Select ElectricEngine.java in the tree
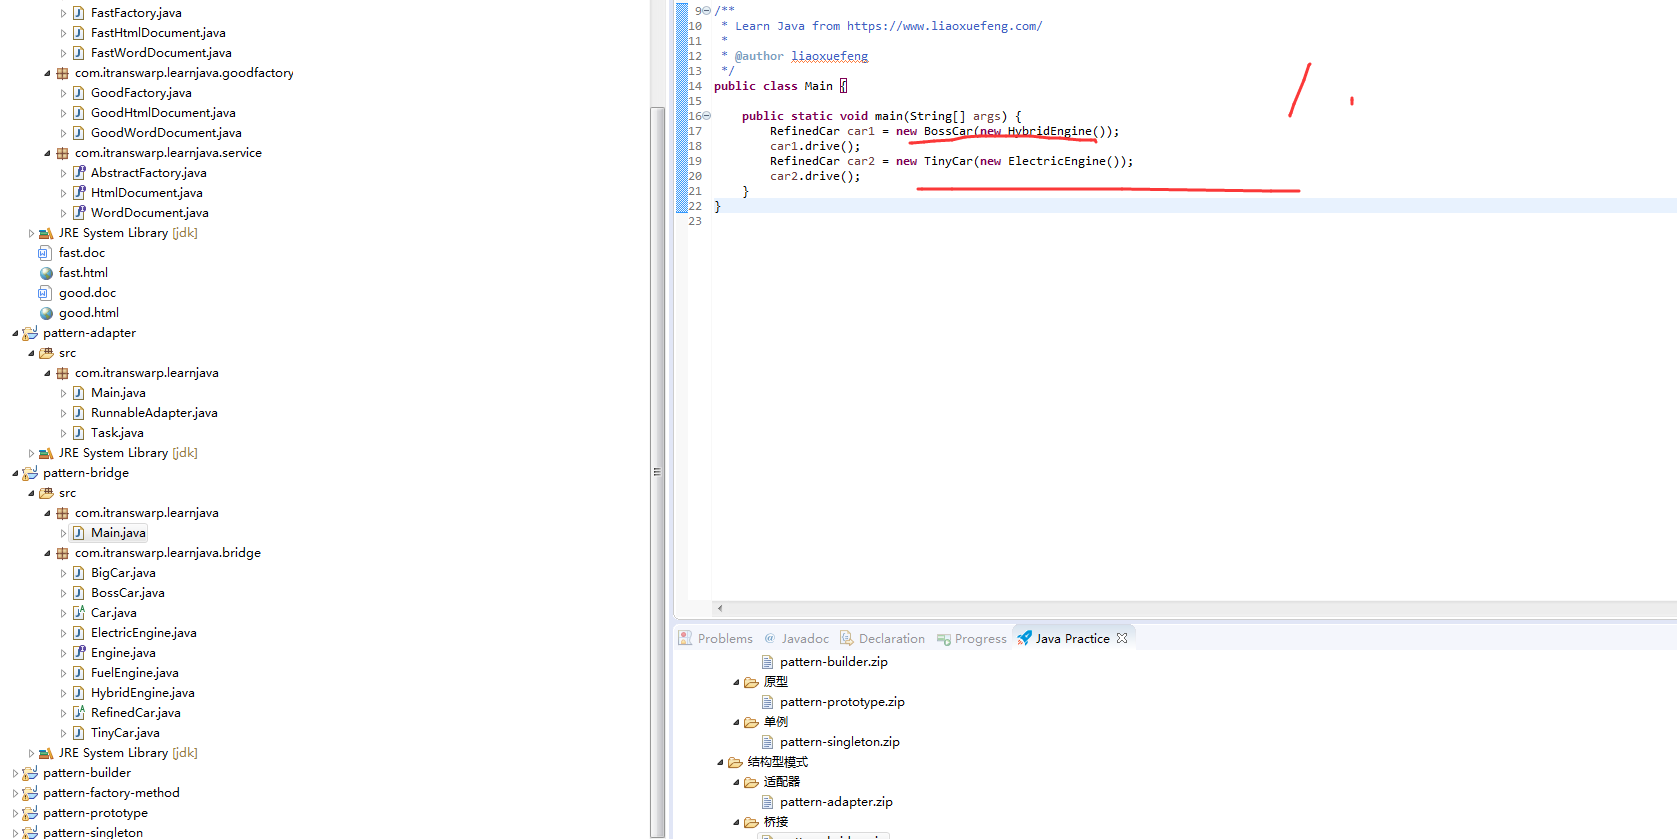This screenshot has width=1677, height=839. click(x=144, y=633)
